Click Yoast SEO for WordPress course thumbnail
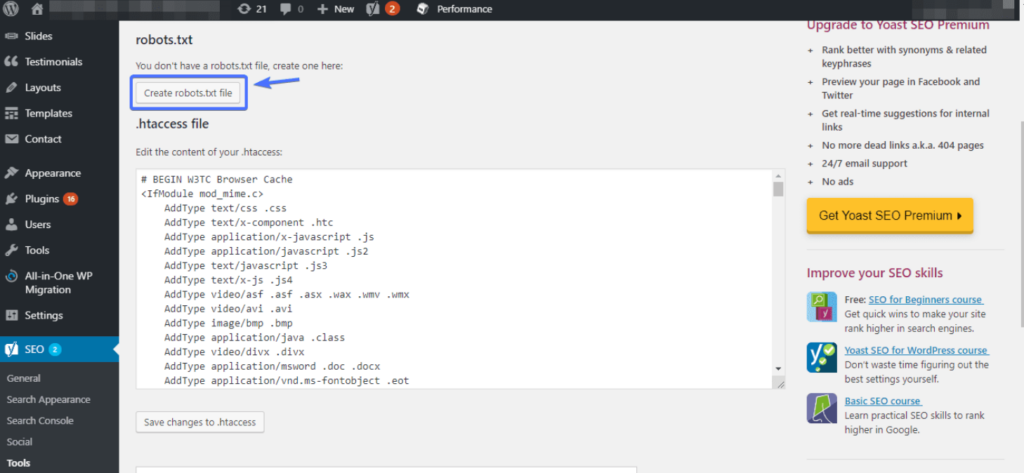 pos(822,357)
